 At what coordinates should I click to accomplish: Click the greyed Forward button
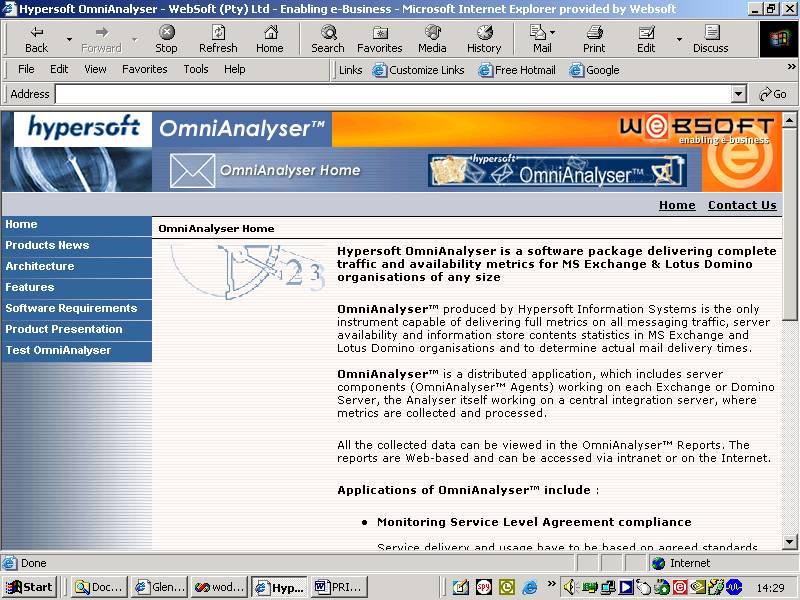coord(102,39)
